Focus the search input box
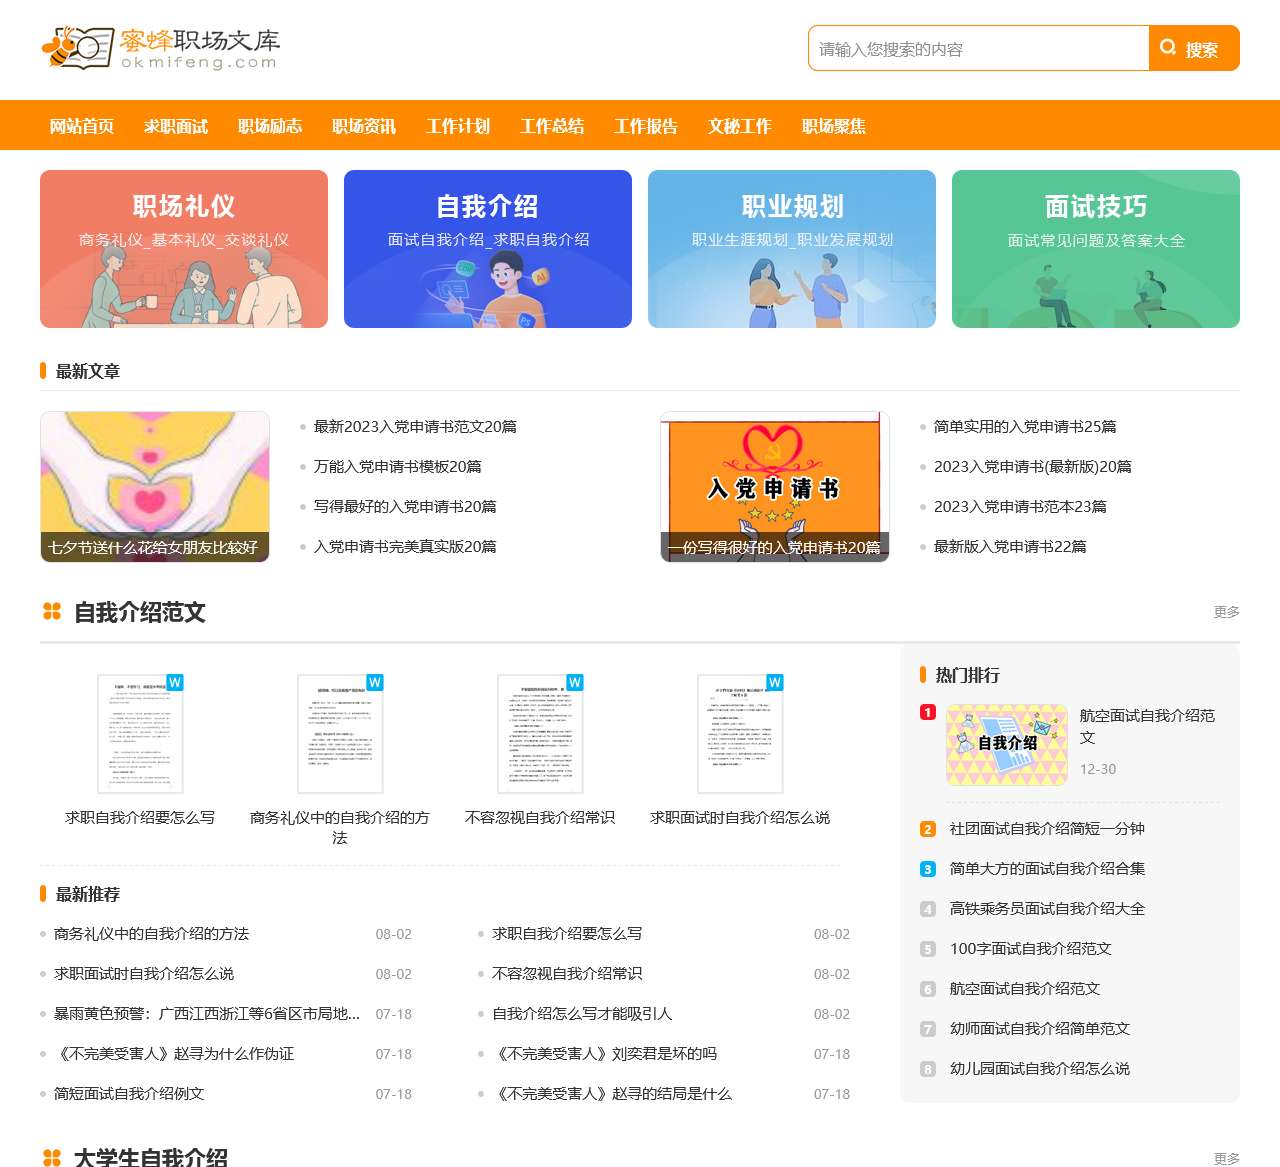 tap(978, 48)
